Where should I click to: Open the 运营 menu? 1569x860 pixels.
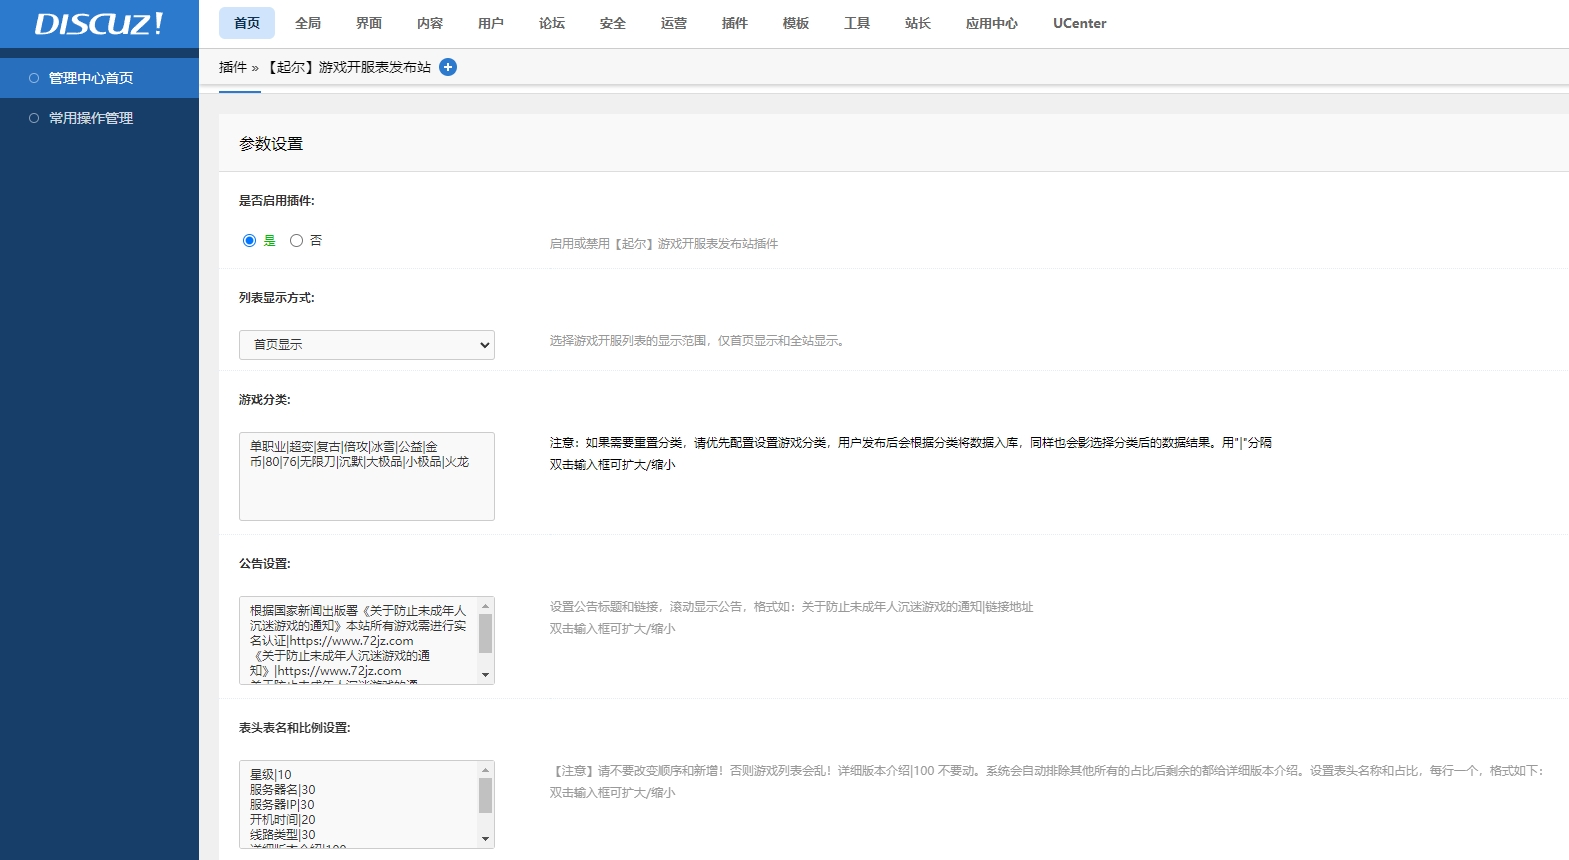(x=674, y=23)
